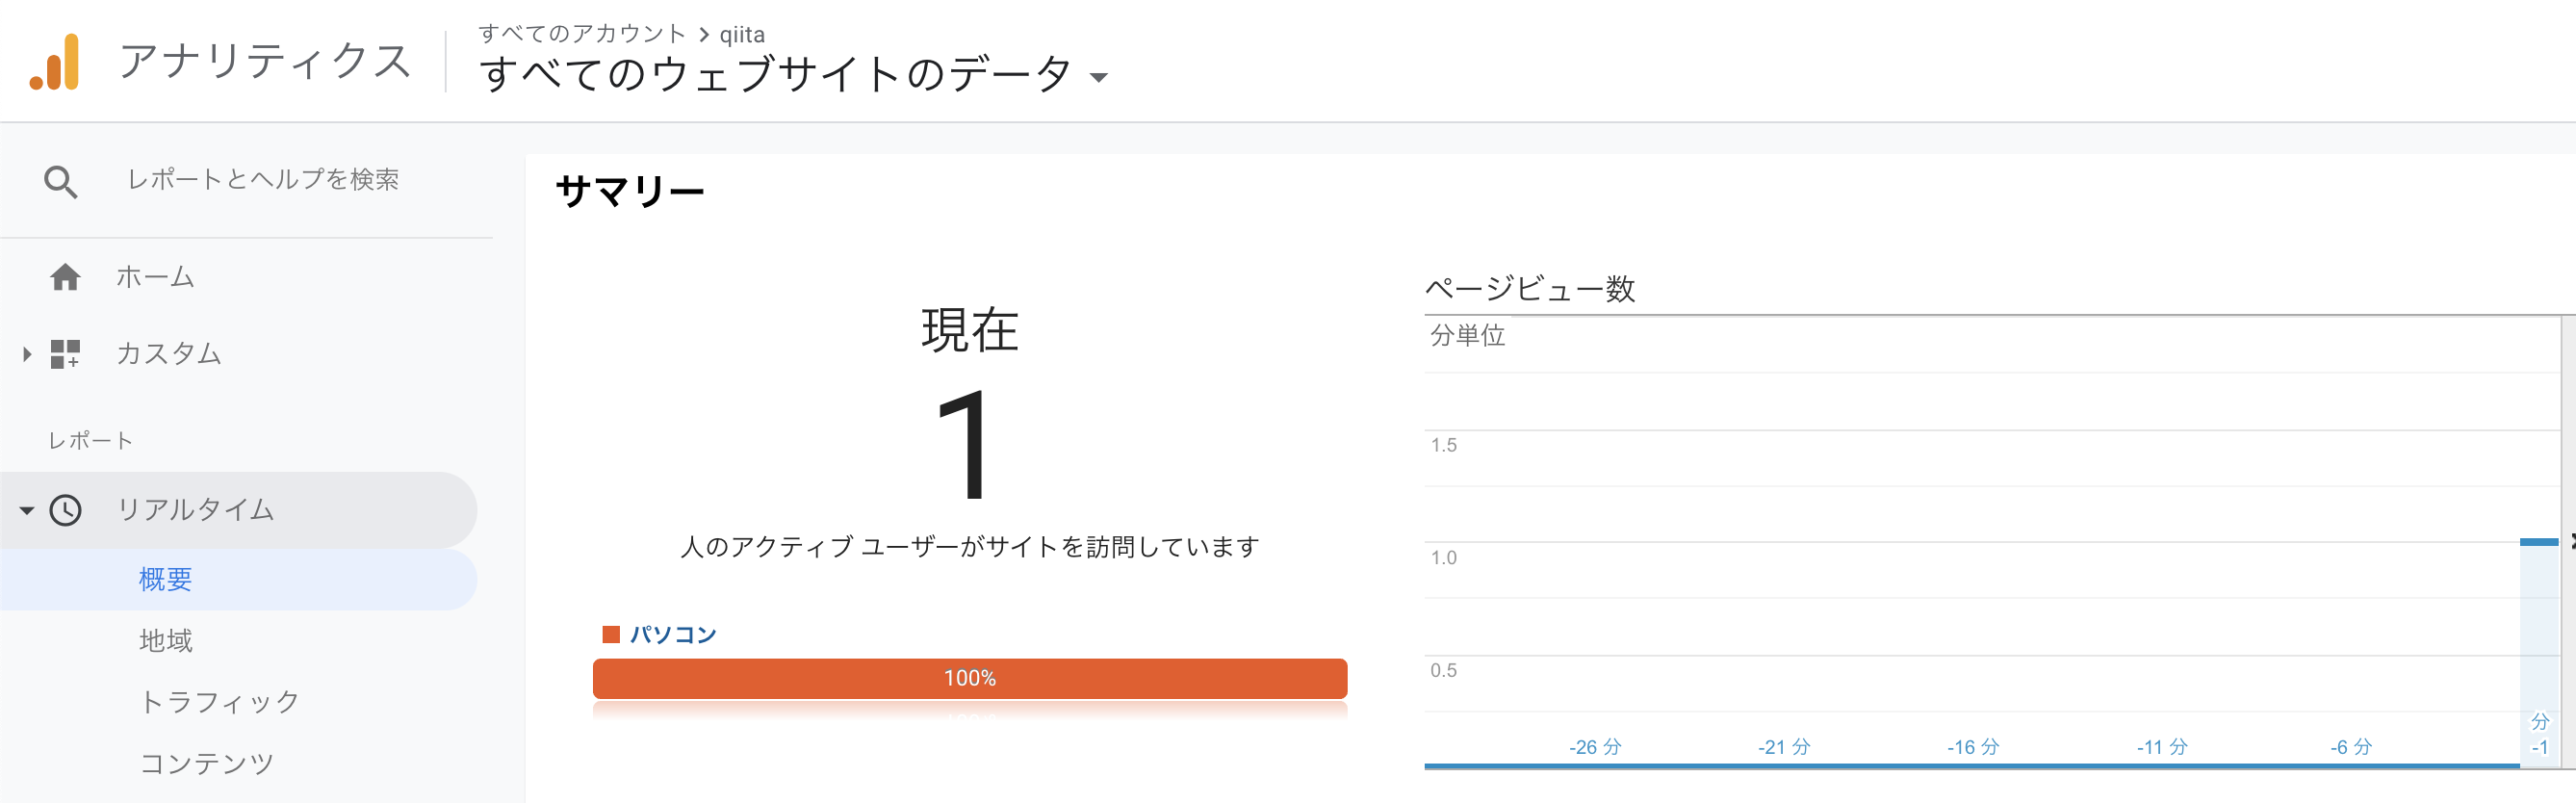Screen dimensions: 2576x803
Task: Click the 100% orange device usage bar
Action: pos(970,678)
